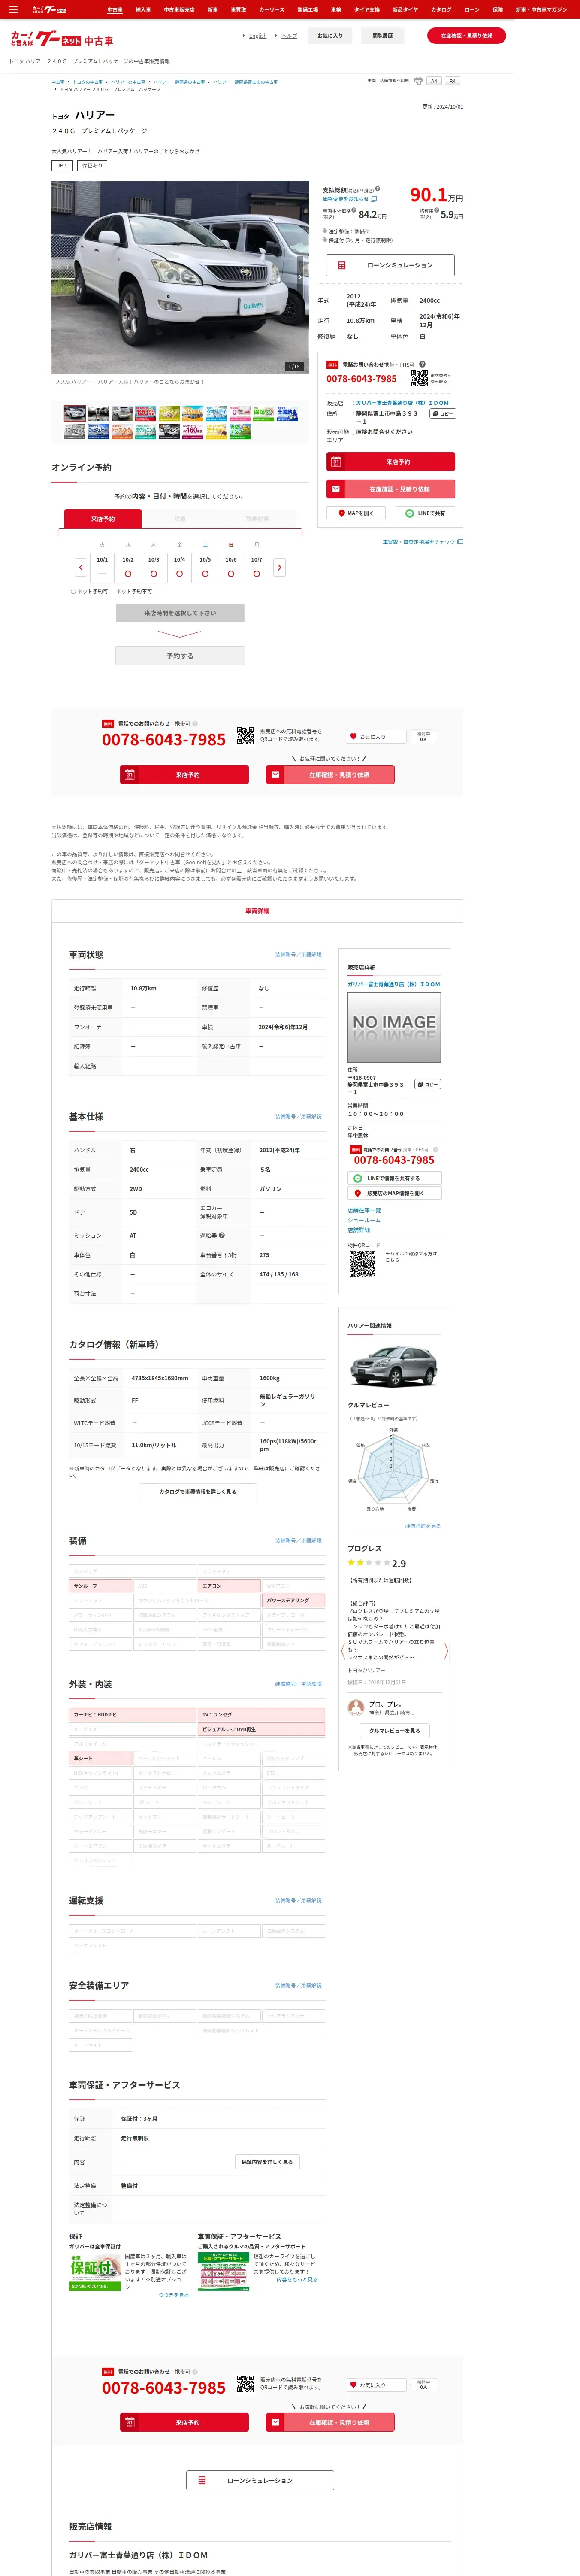This screenshot has width=580, height=2576.
Task: Open bottom ローンシミュレーション button
Action: [260, 2480]
